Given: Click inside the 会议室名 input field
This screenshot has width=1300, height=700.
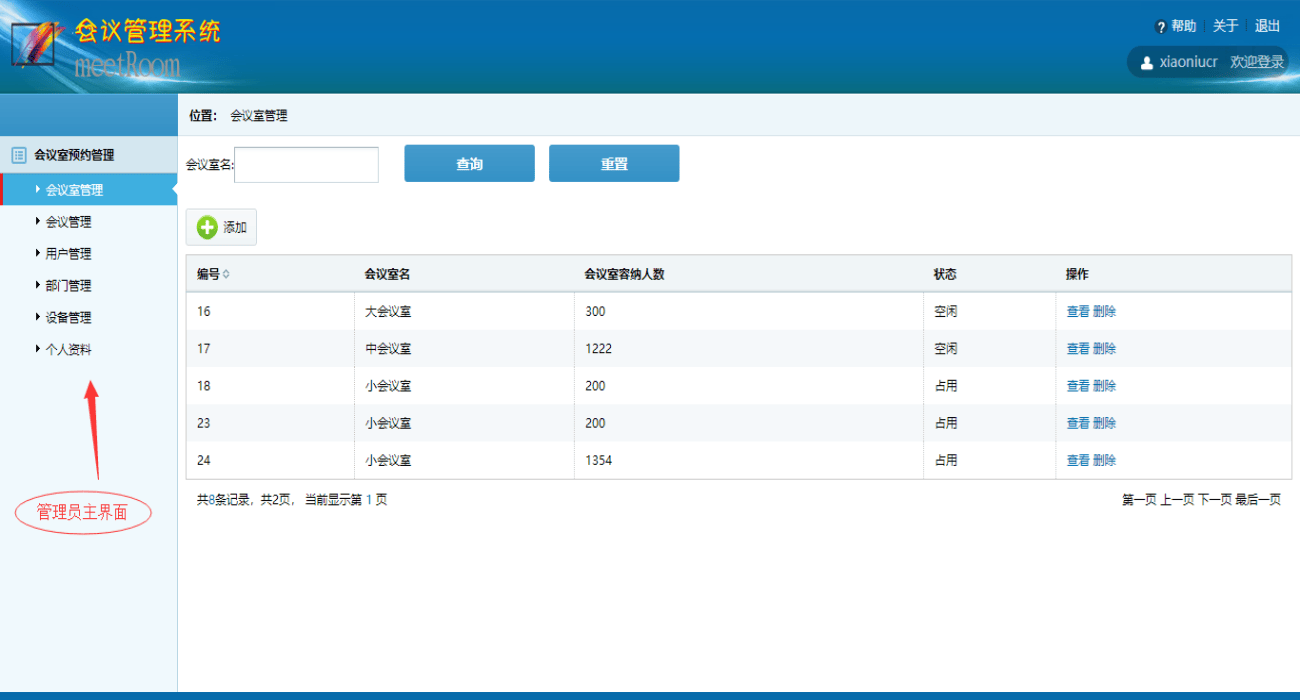Looking at the screenshot, I should 306,163.
